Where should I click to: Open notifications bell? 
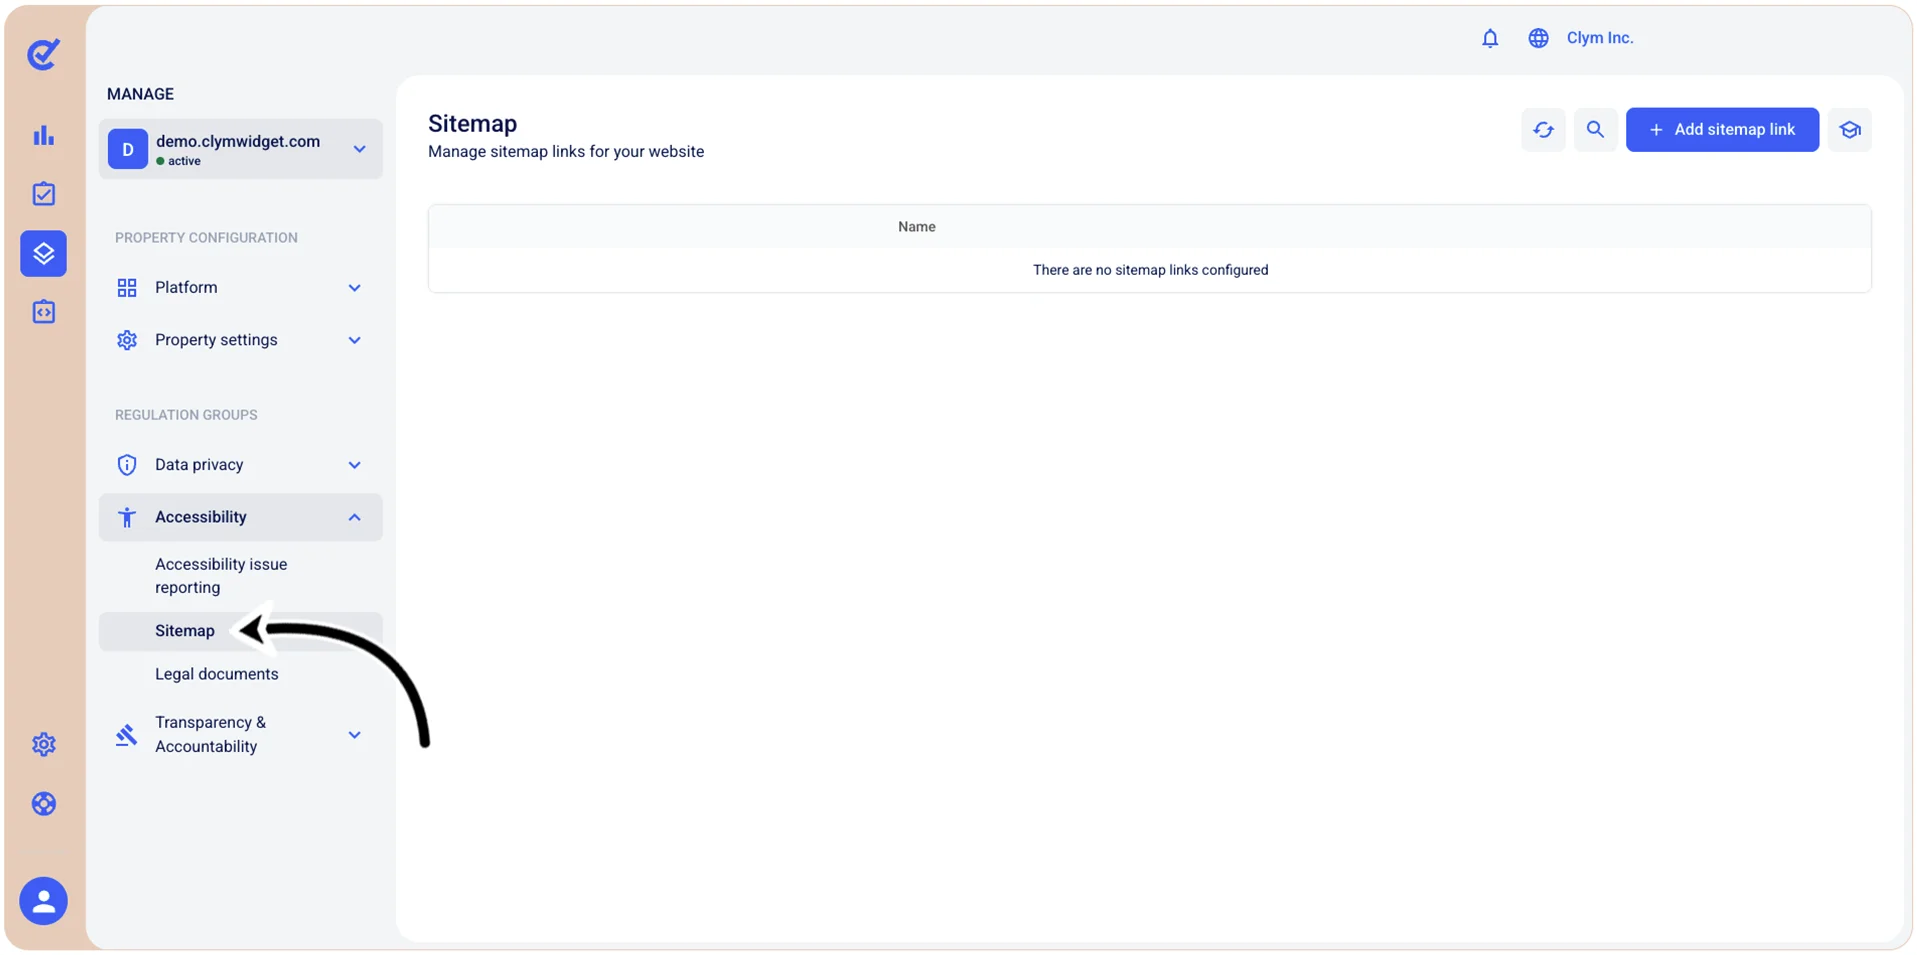pyautogui.click(x=1489, y=38)
